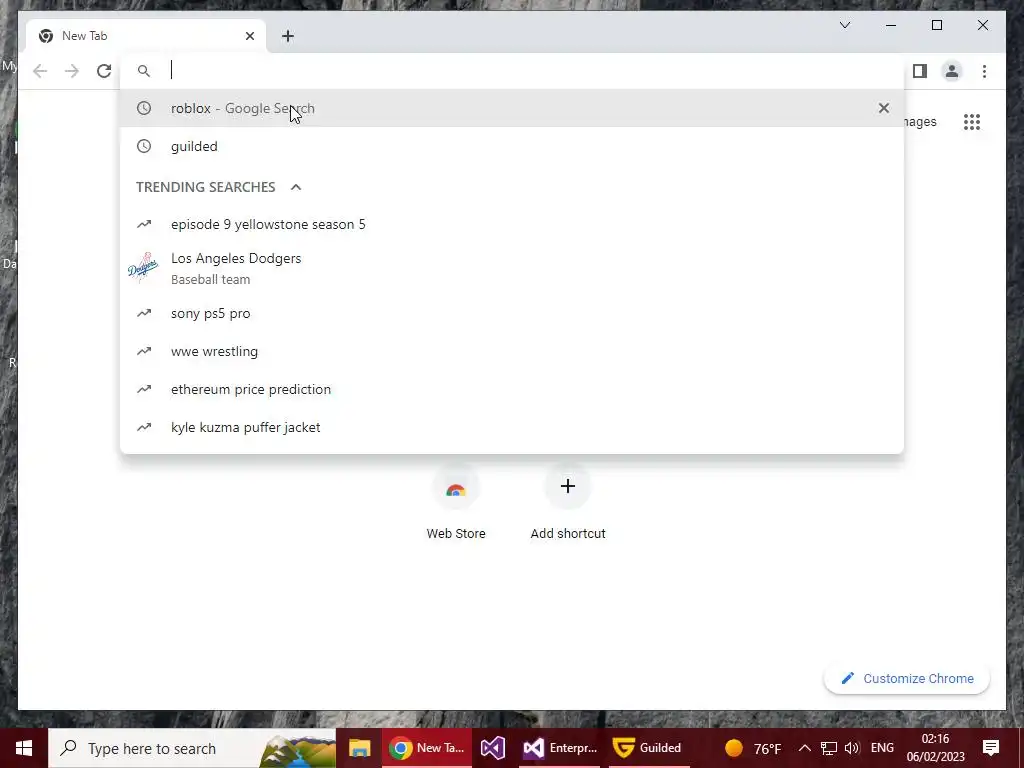Open the Web Store shortcut
1024x768 pixels.
pyautogui.click(x=456, y=503)
